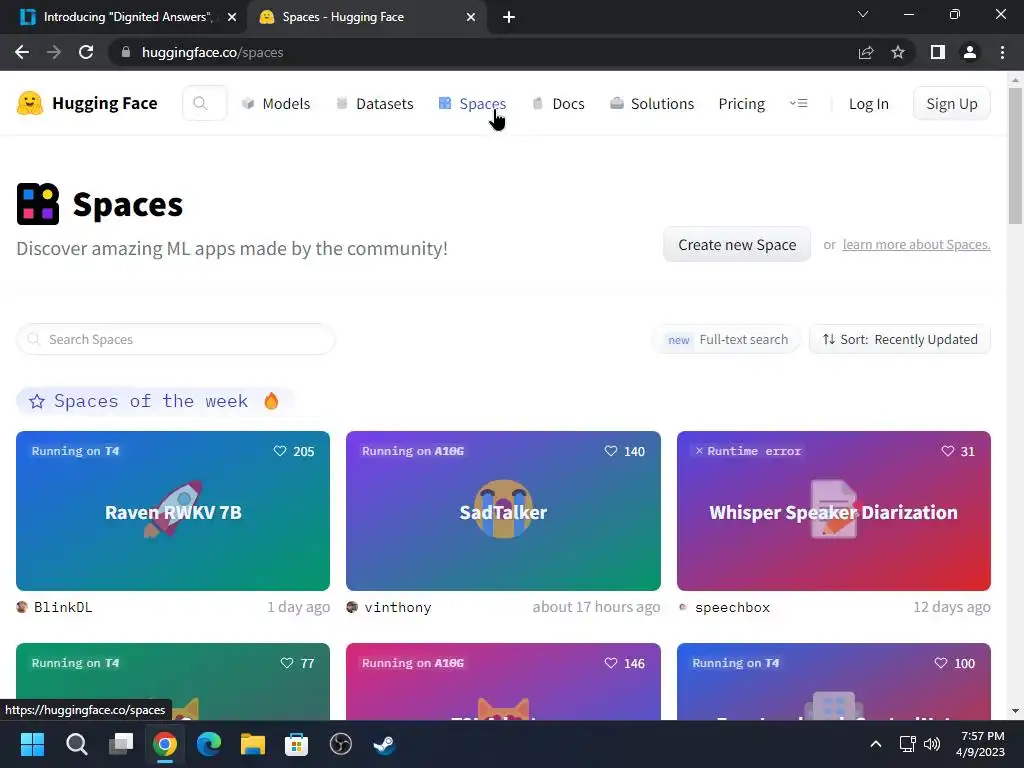1024x768 pixels.
Task: Open the Chrome three-dot menu
Action: point(1002,52)
